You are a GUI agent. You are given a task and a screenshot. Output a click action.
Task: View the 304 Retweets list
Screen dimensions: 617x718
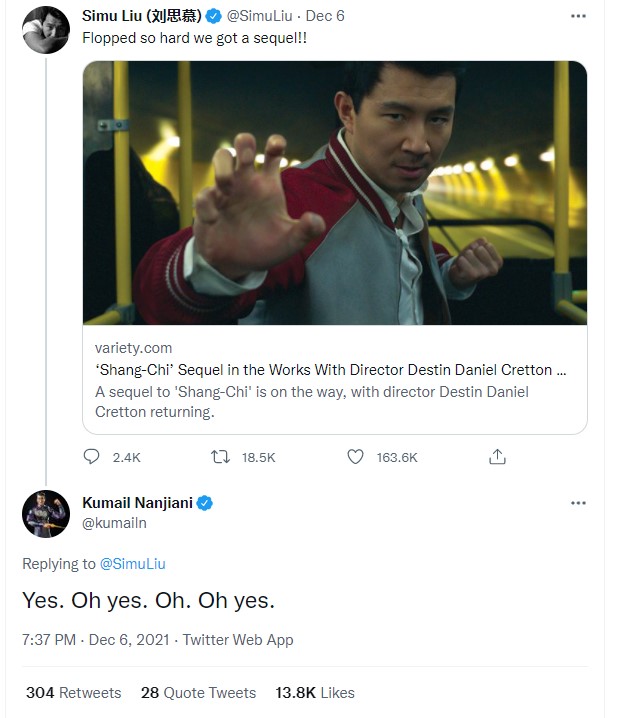click(x=74, y=692)
